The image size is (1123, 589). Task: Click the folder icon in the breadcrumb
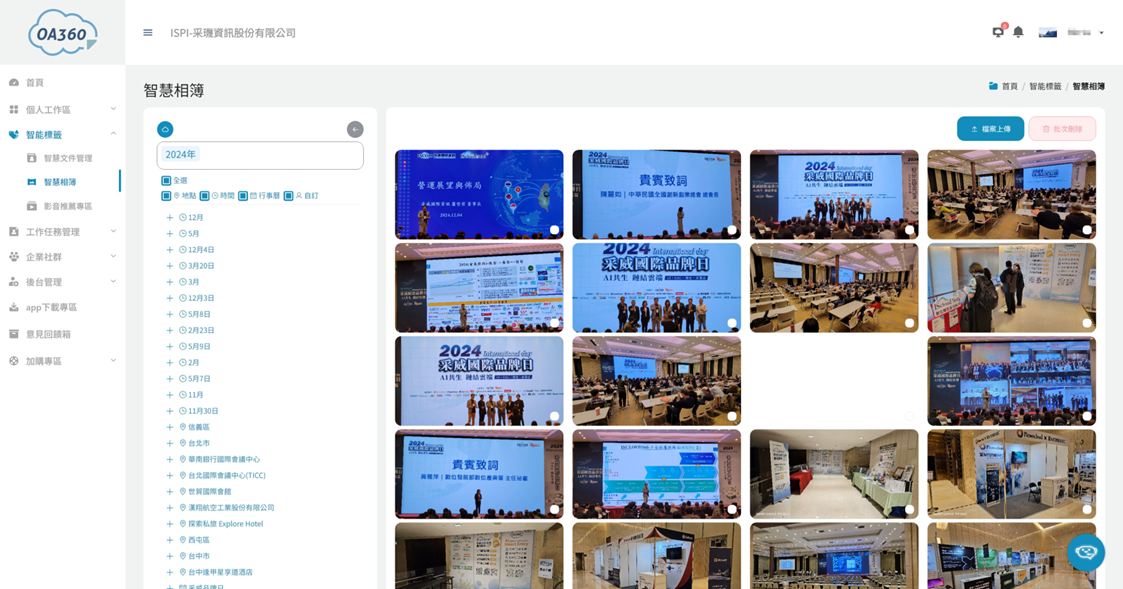click(993, 86)
